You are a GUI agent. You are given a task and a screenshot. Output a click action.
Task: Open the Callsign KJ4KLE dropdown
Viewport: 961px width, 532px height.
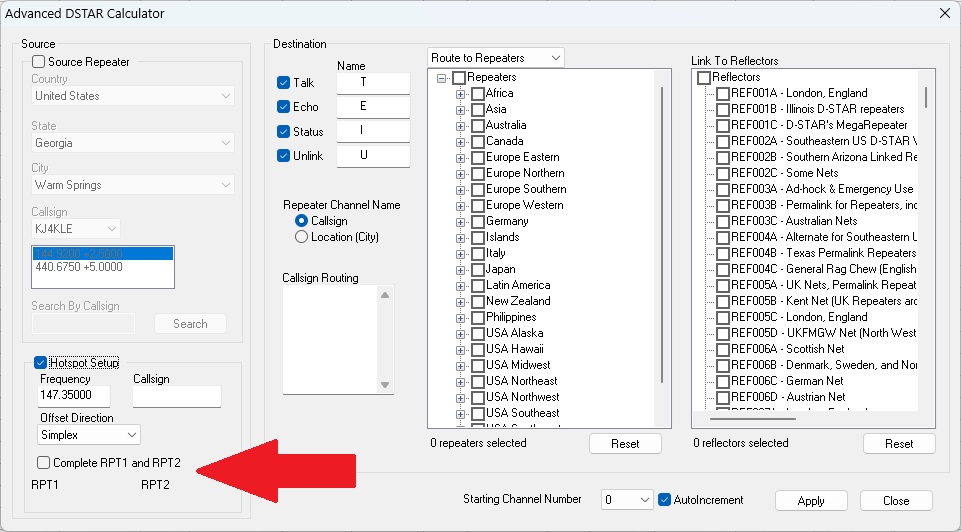[x=76, y=229]
